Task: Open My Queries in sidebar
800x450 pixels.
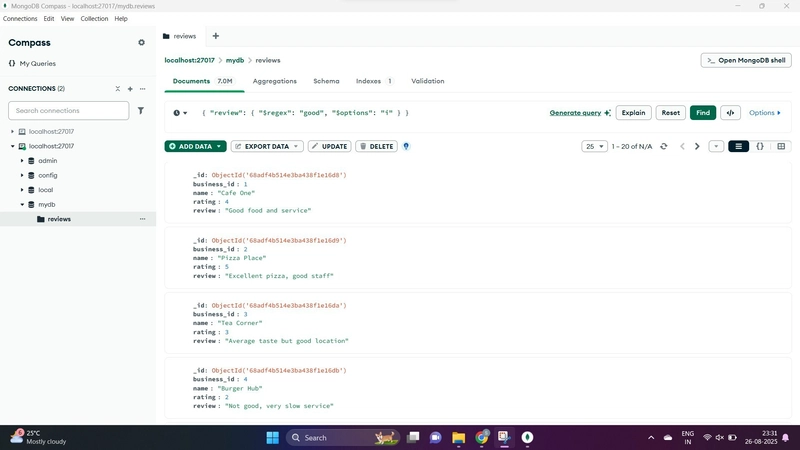Action: [x=32, y=63]
